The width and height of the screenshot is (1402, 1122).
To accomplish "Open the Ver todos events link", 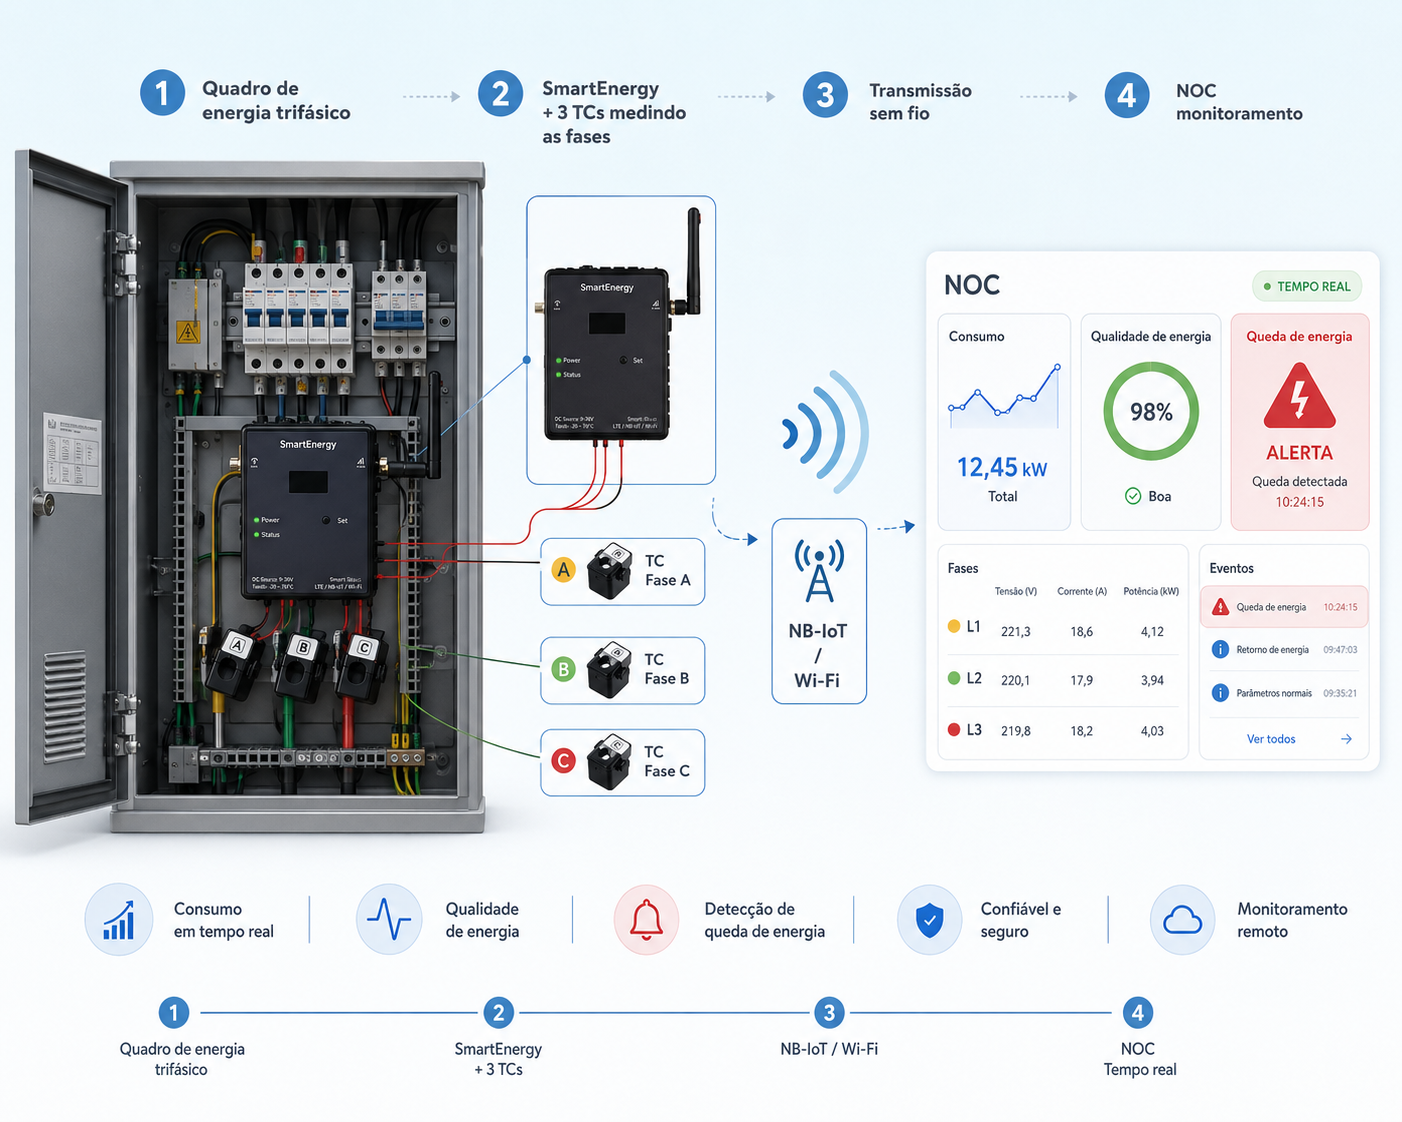I will (x=1271, y=739).
